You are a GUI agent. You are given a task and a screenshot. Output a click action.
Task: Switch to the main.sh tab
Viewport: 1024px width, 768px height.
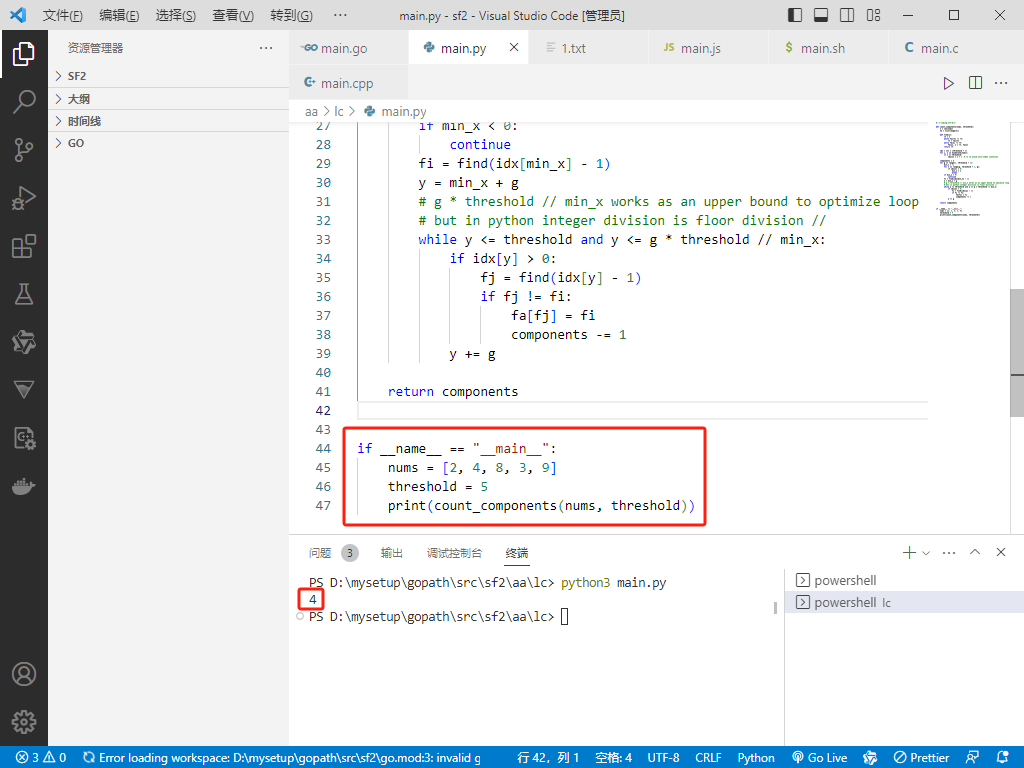[x=829, y=48]
